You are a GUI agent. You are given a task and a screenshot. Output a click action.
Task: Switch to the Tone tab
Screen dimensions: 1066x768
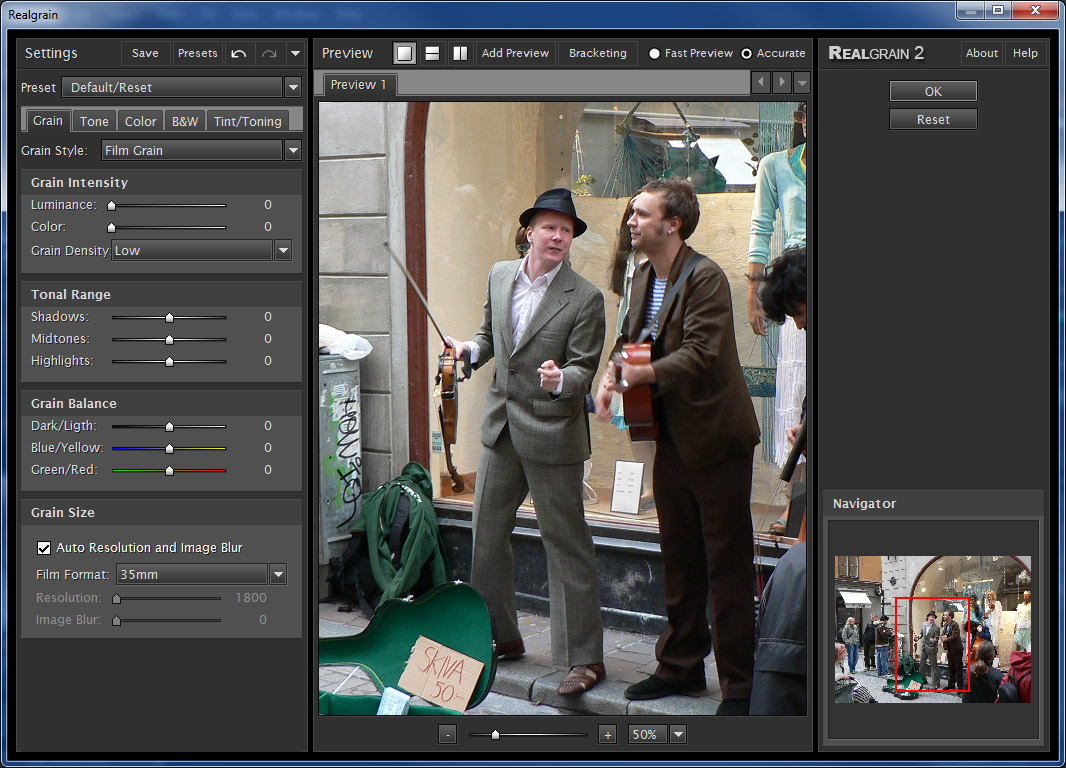point(94,121)
